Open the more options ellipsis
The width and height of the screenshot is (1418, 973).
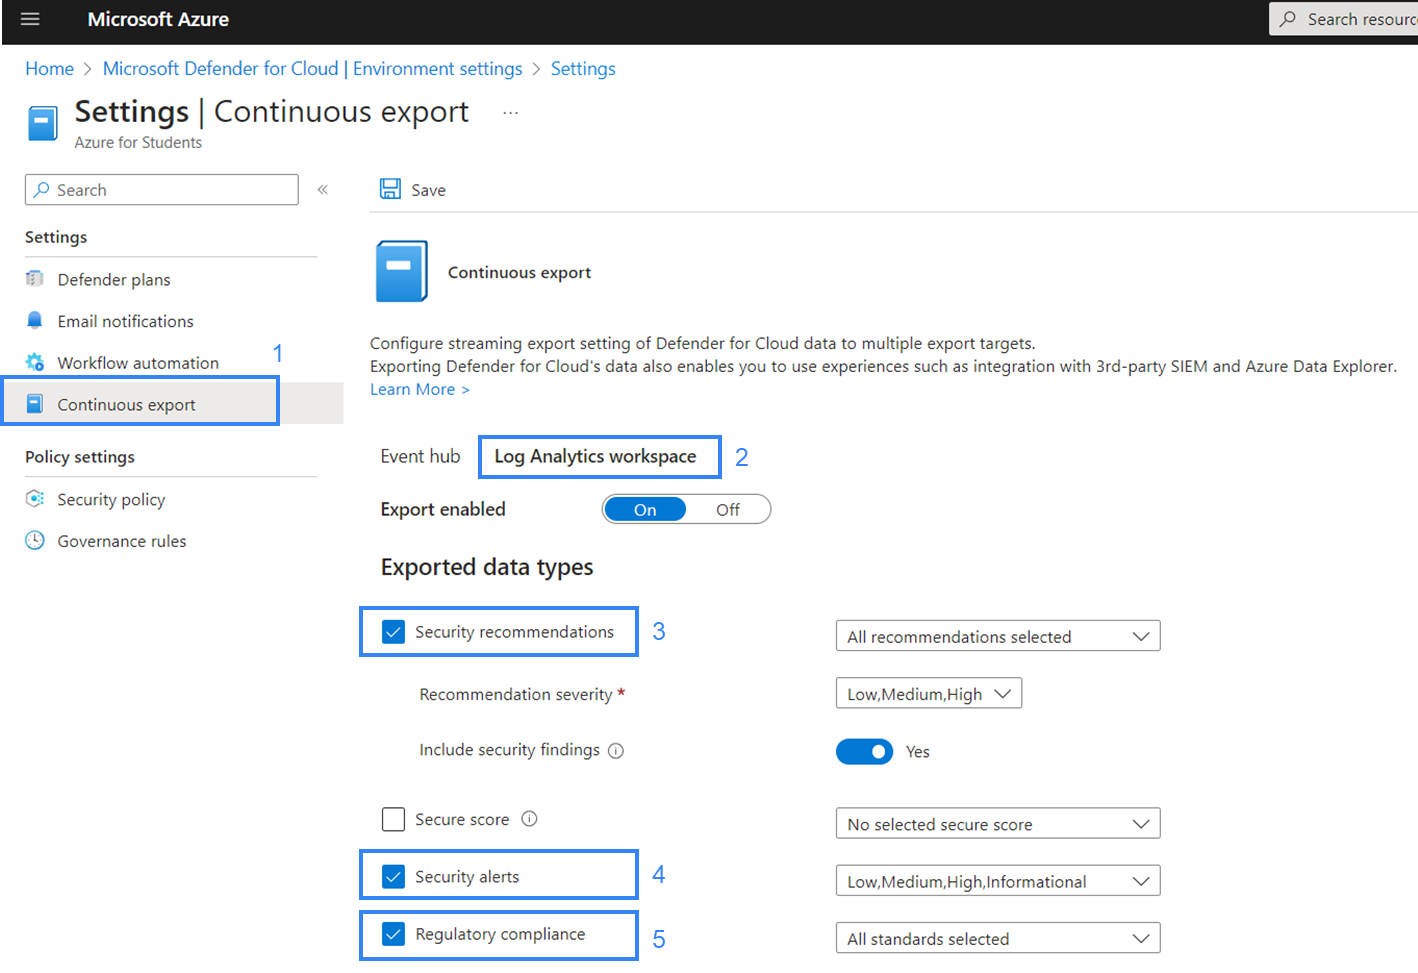click(510, 113)
